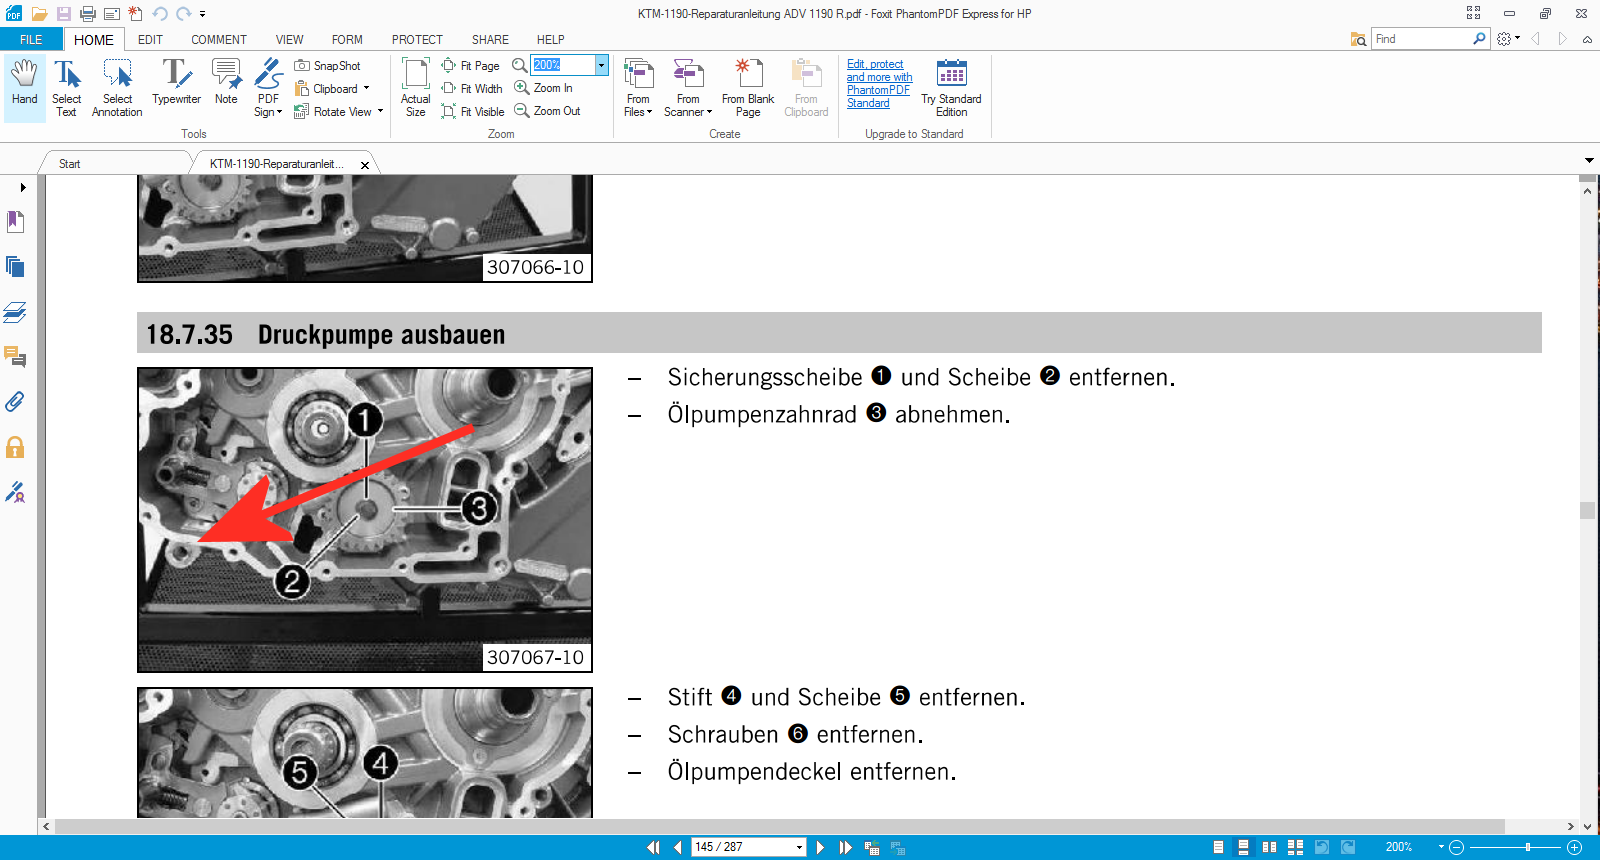This screenshot has width=1600, height=860.
Task: Open the attachments paperclip panel
Action: (15, 402)
